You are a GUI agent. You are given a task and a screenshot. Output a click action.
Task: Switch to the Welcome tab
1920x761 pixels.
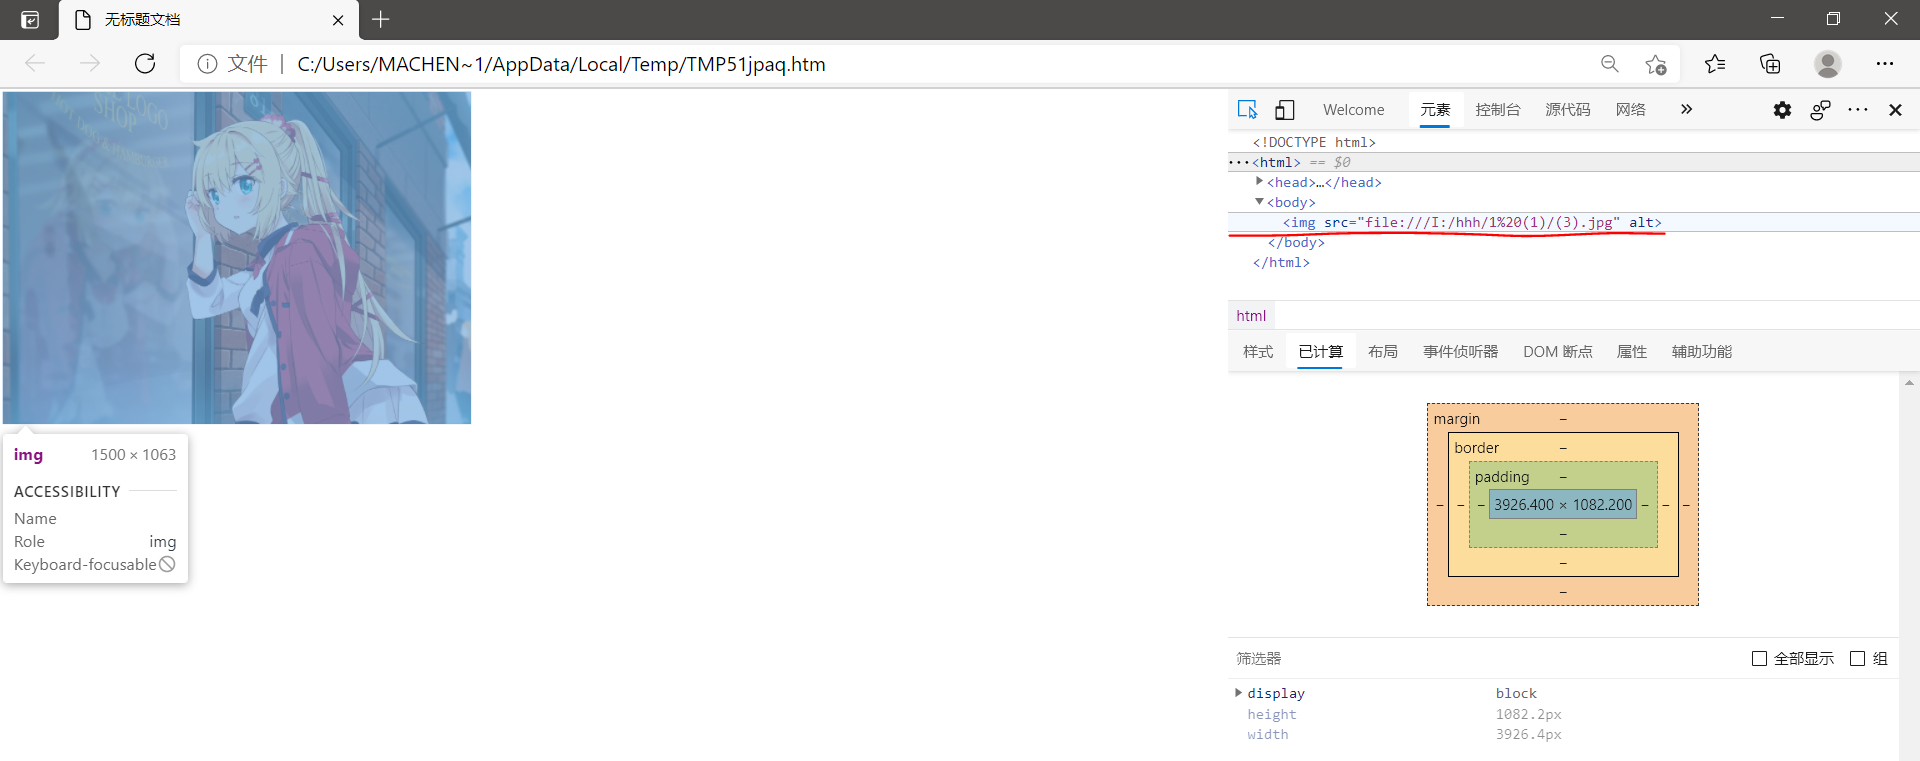[x=1353, y=110]
